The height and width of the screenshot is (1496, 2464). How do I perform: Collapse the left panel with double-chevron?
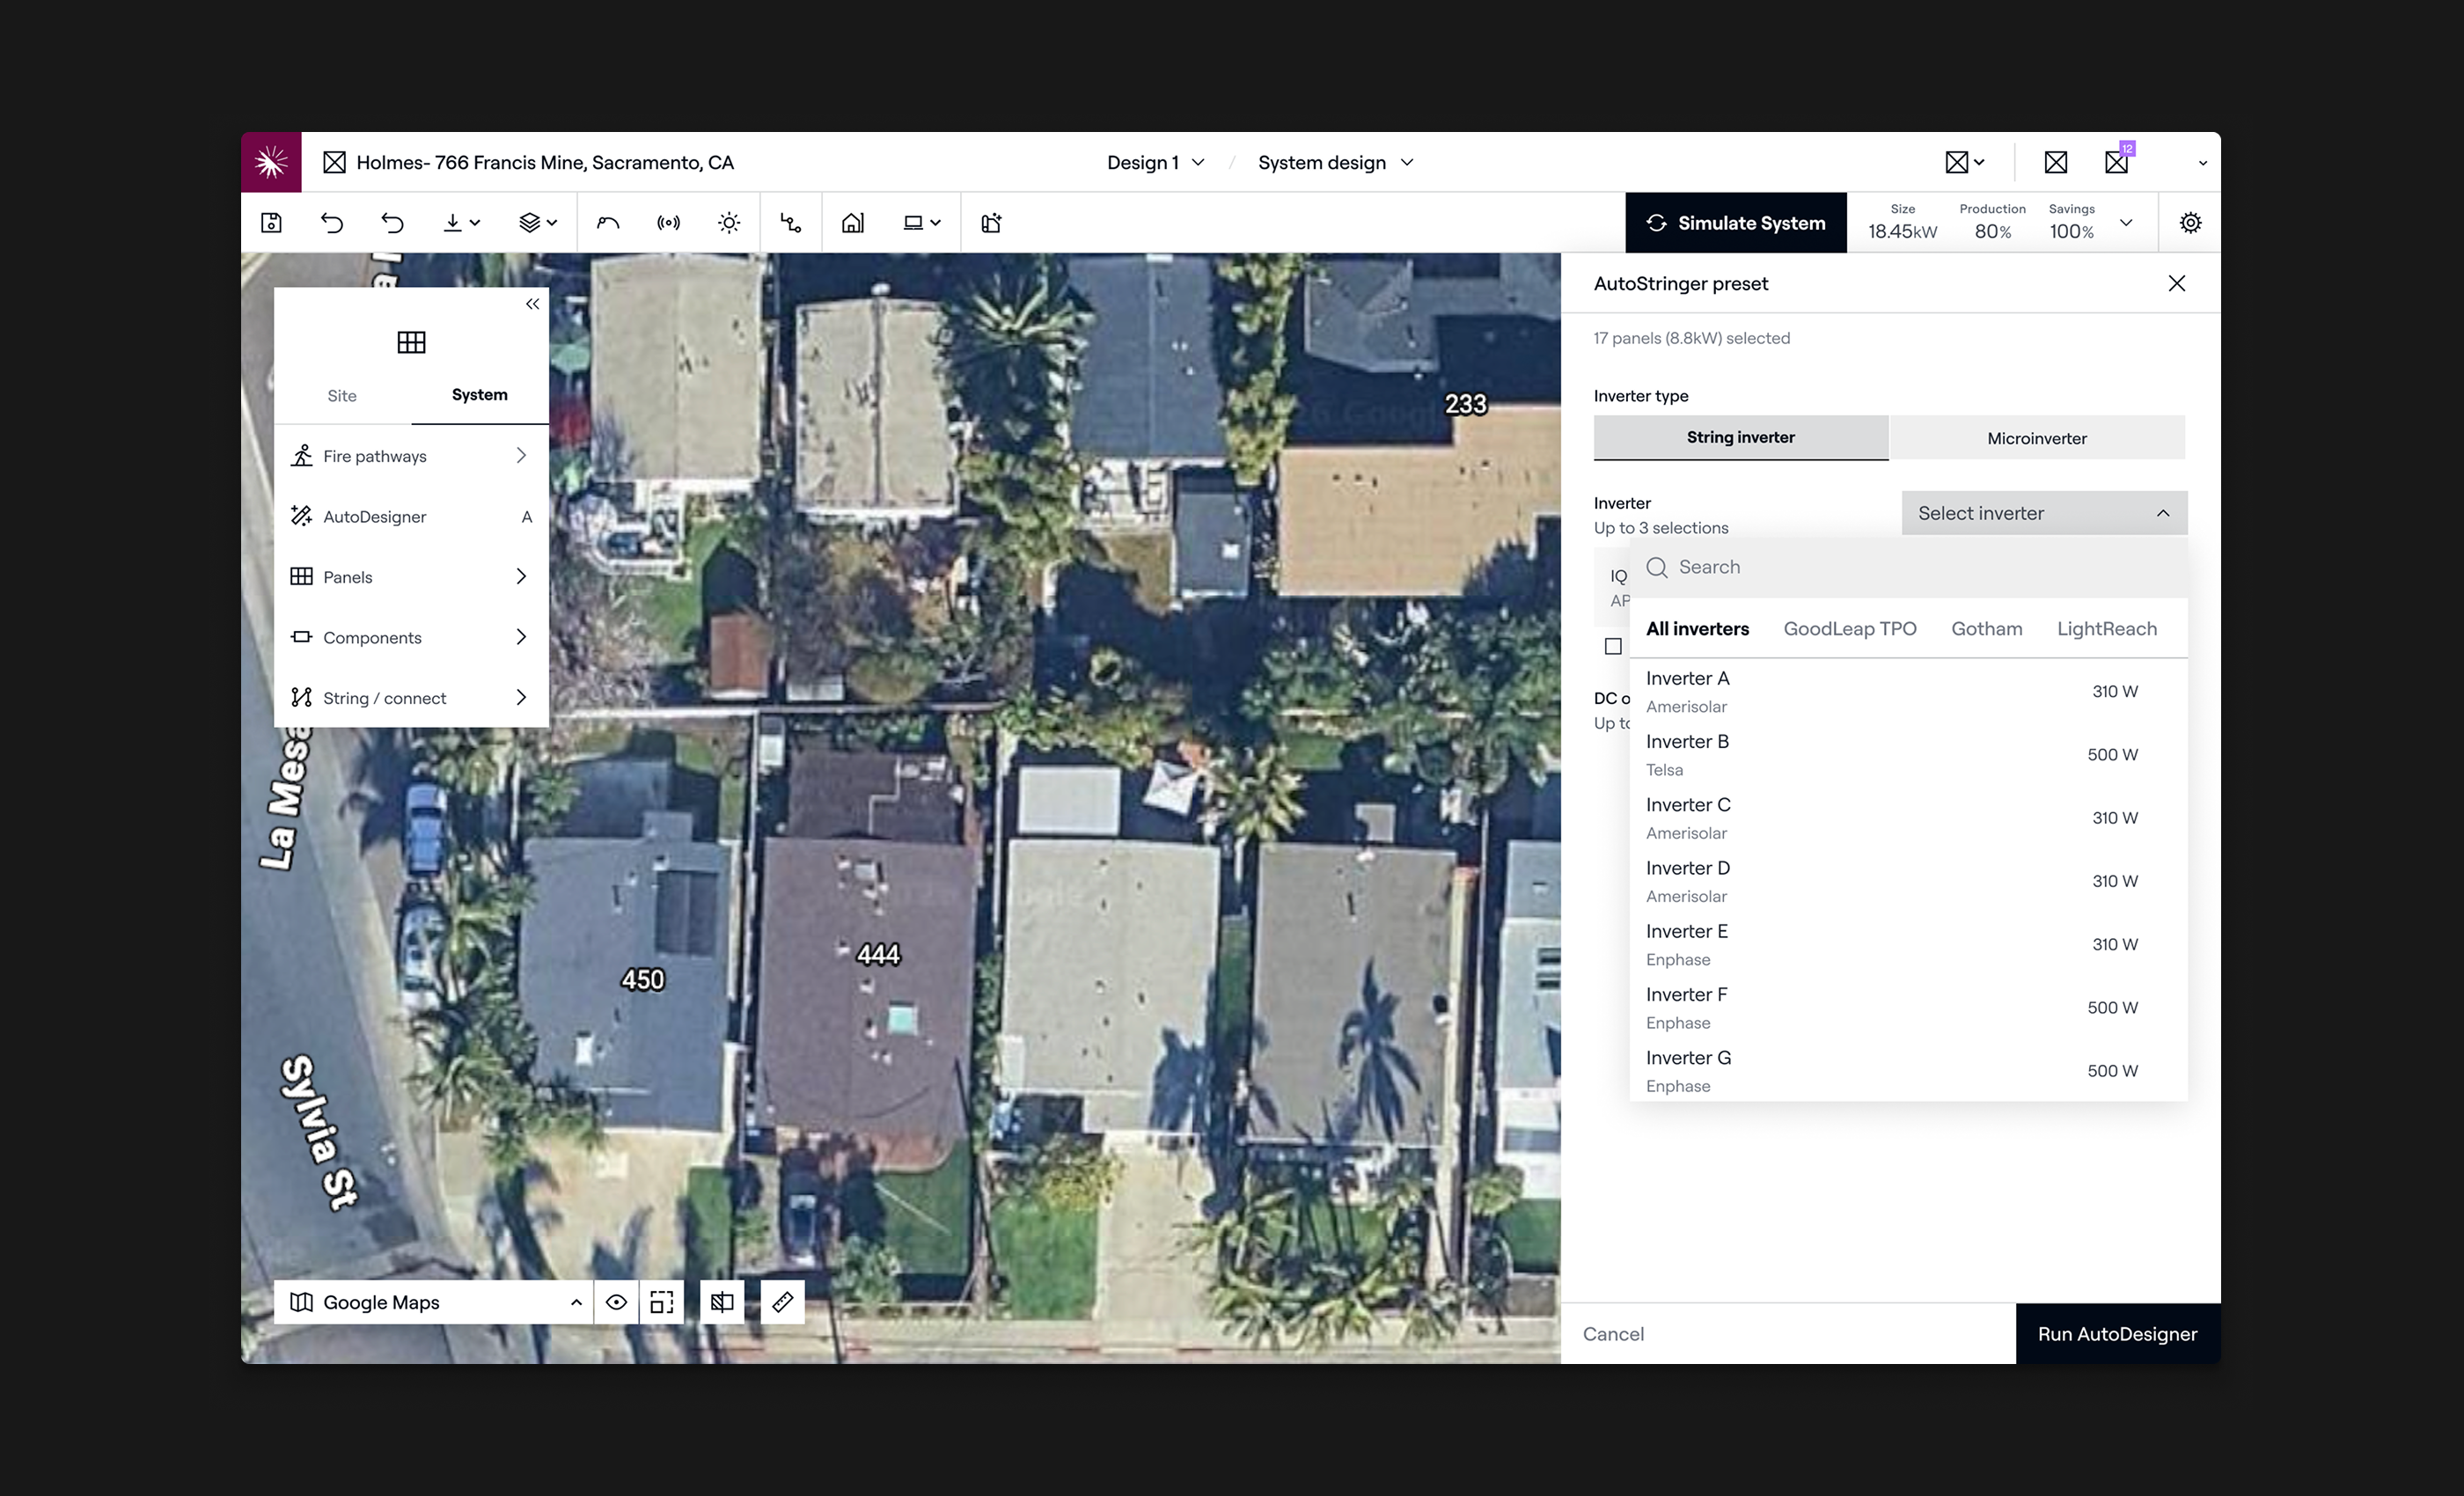click(x=532, y=304)
